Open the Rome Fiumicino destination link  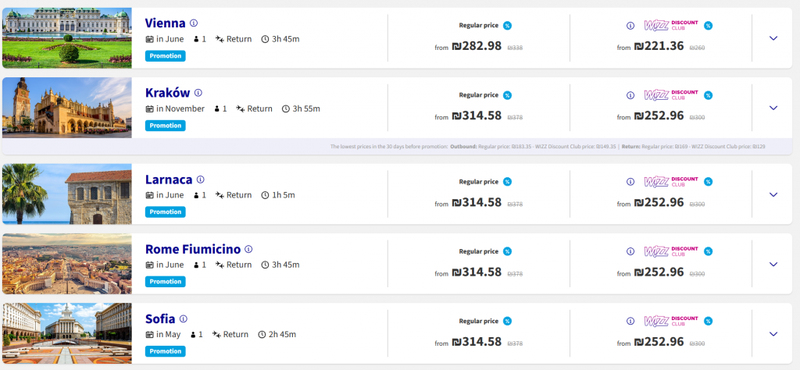click(193, 250)
